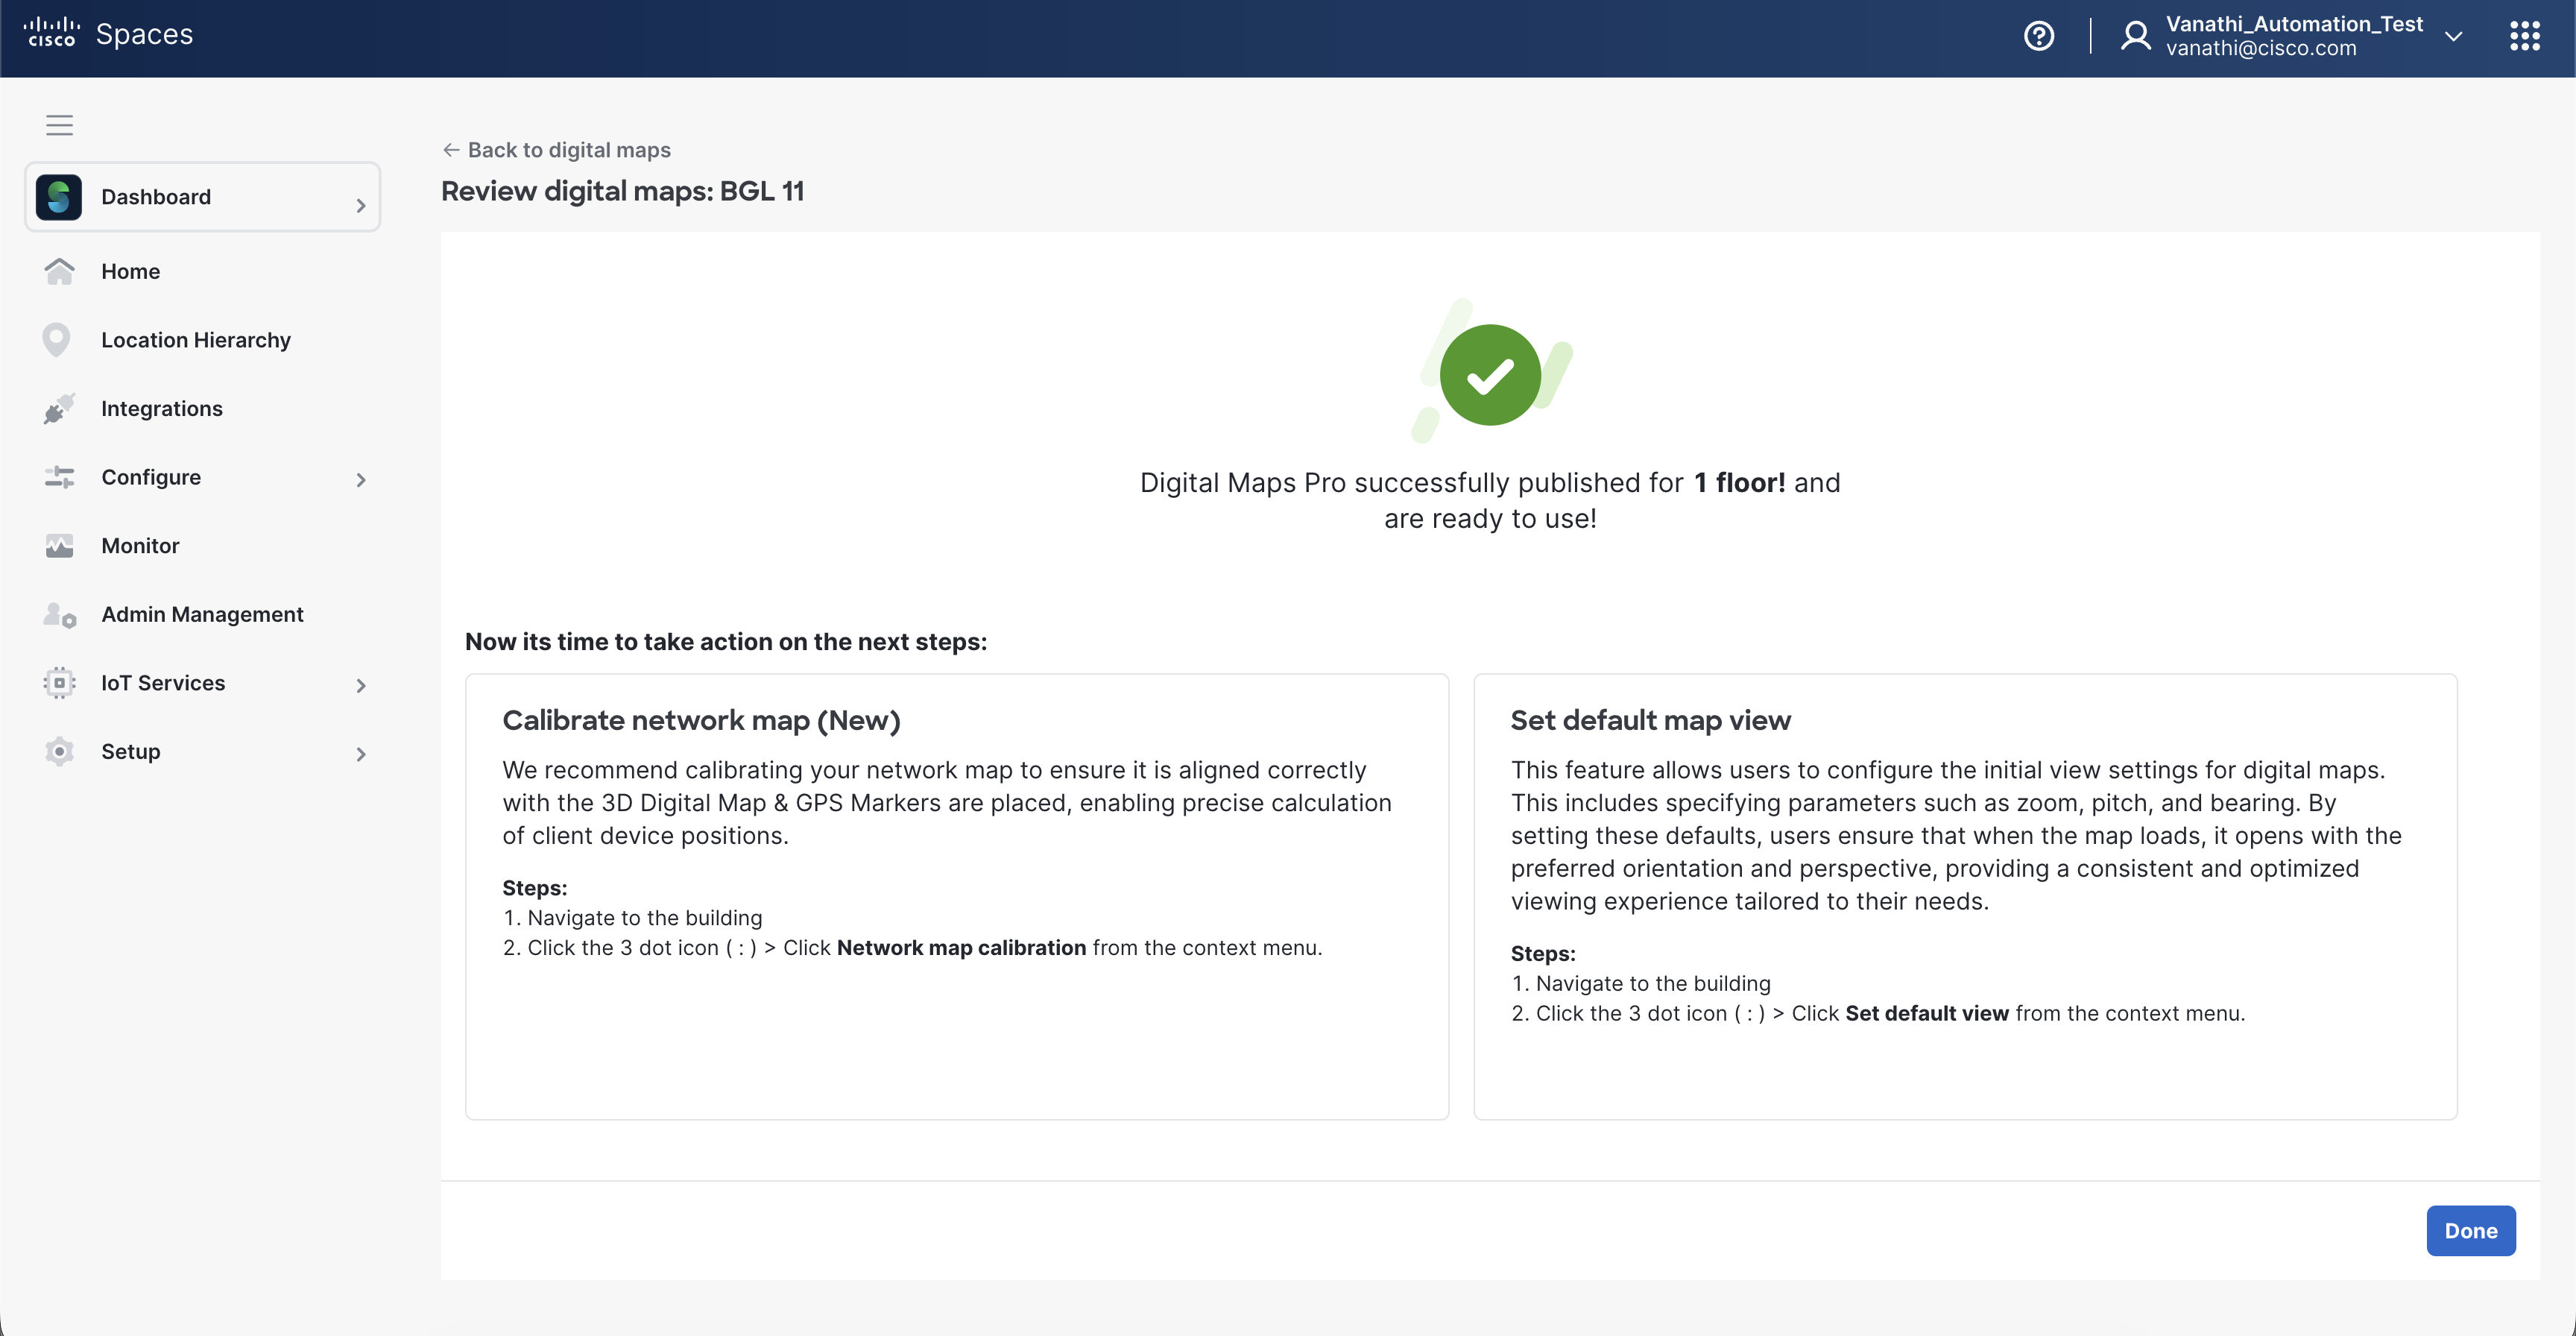Click the hamburger menu icon
This screenshot has width=2576, height=1336.
point(59,125)
